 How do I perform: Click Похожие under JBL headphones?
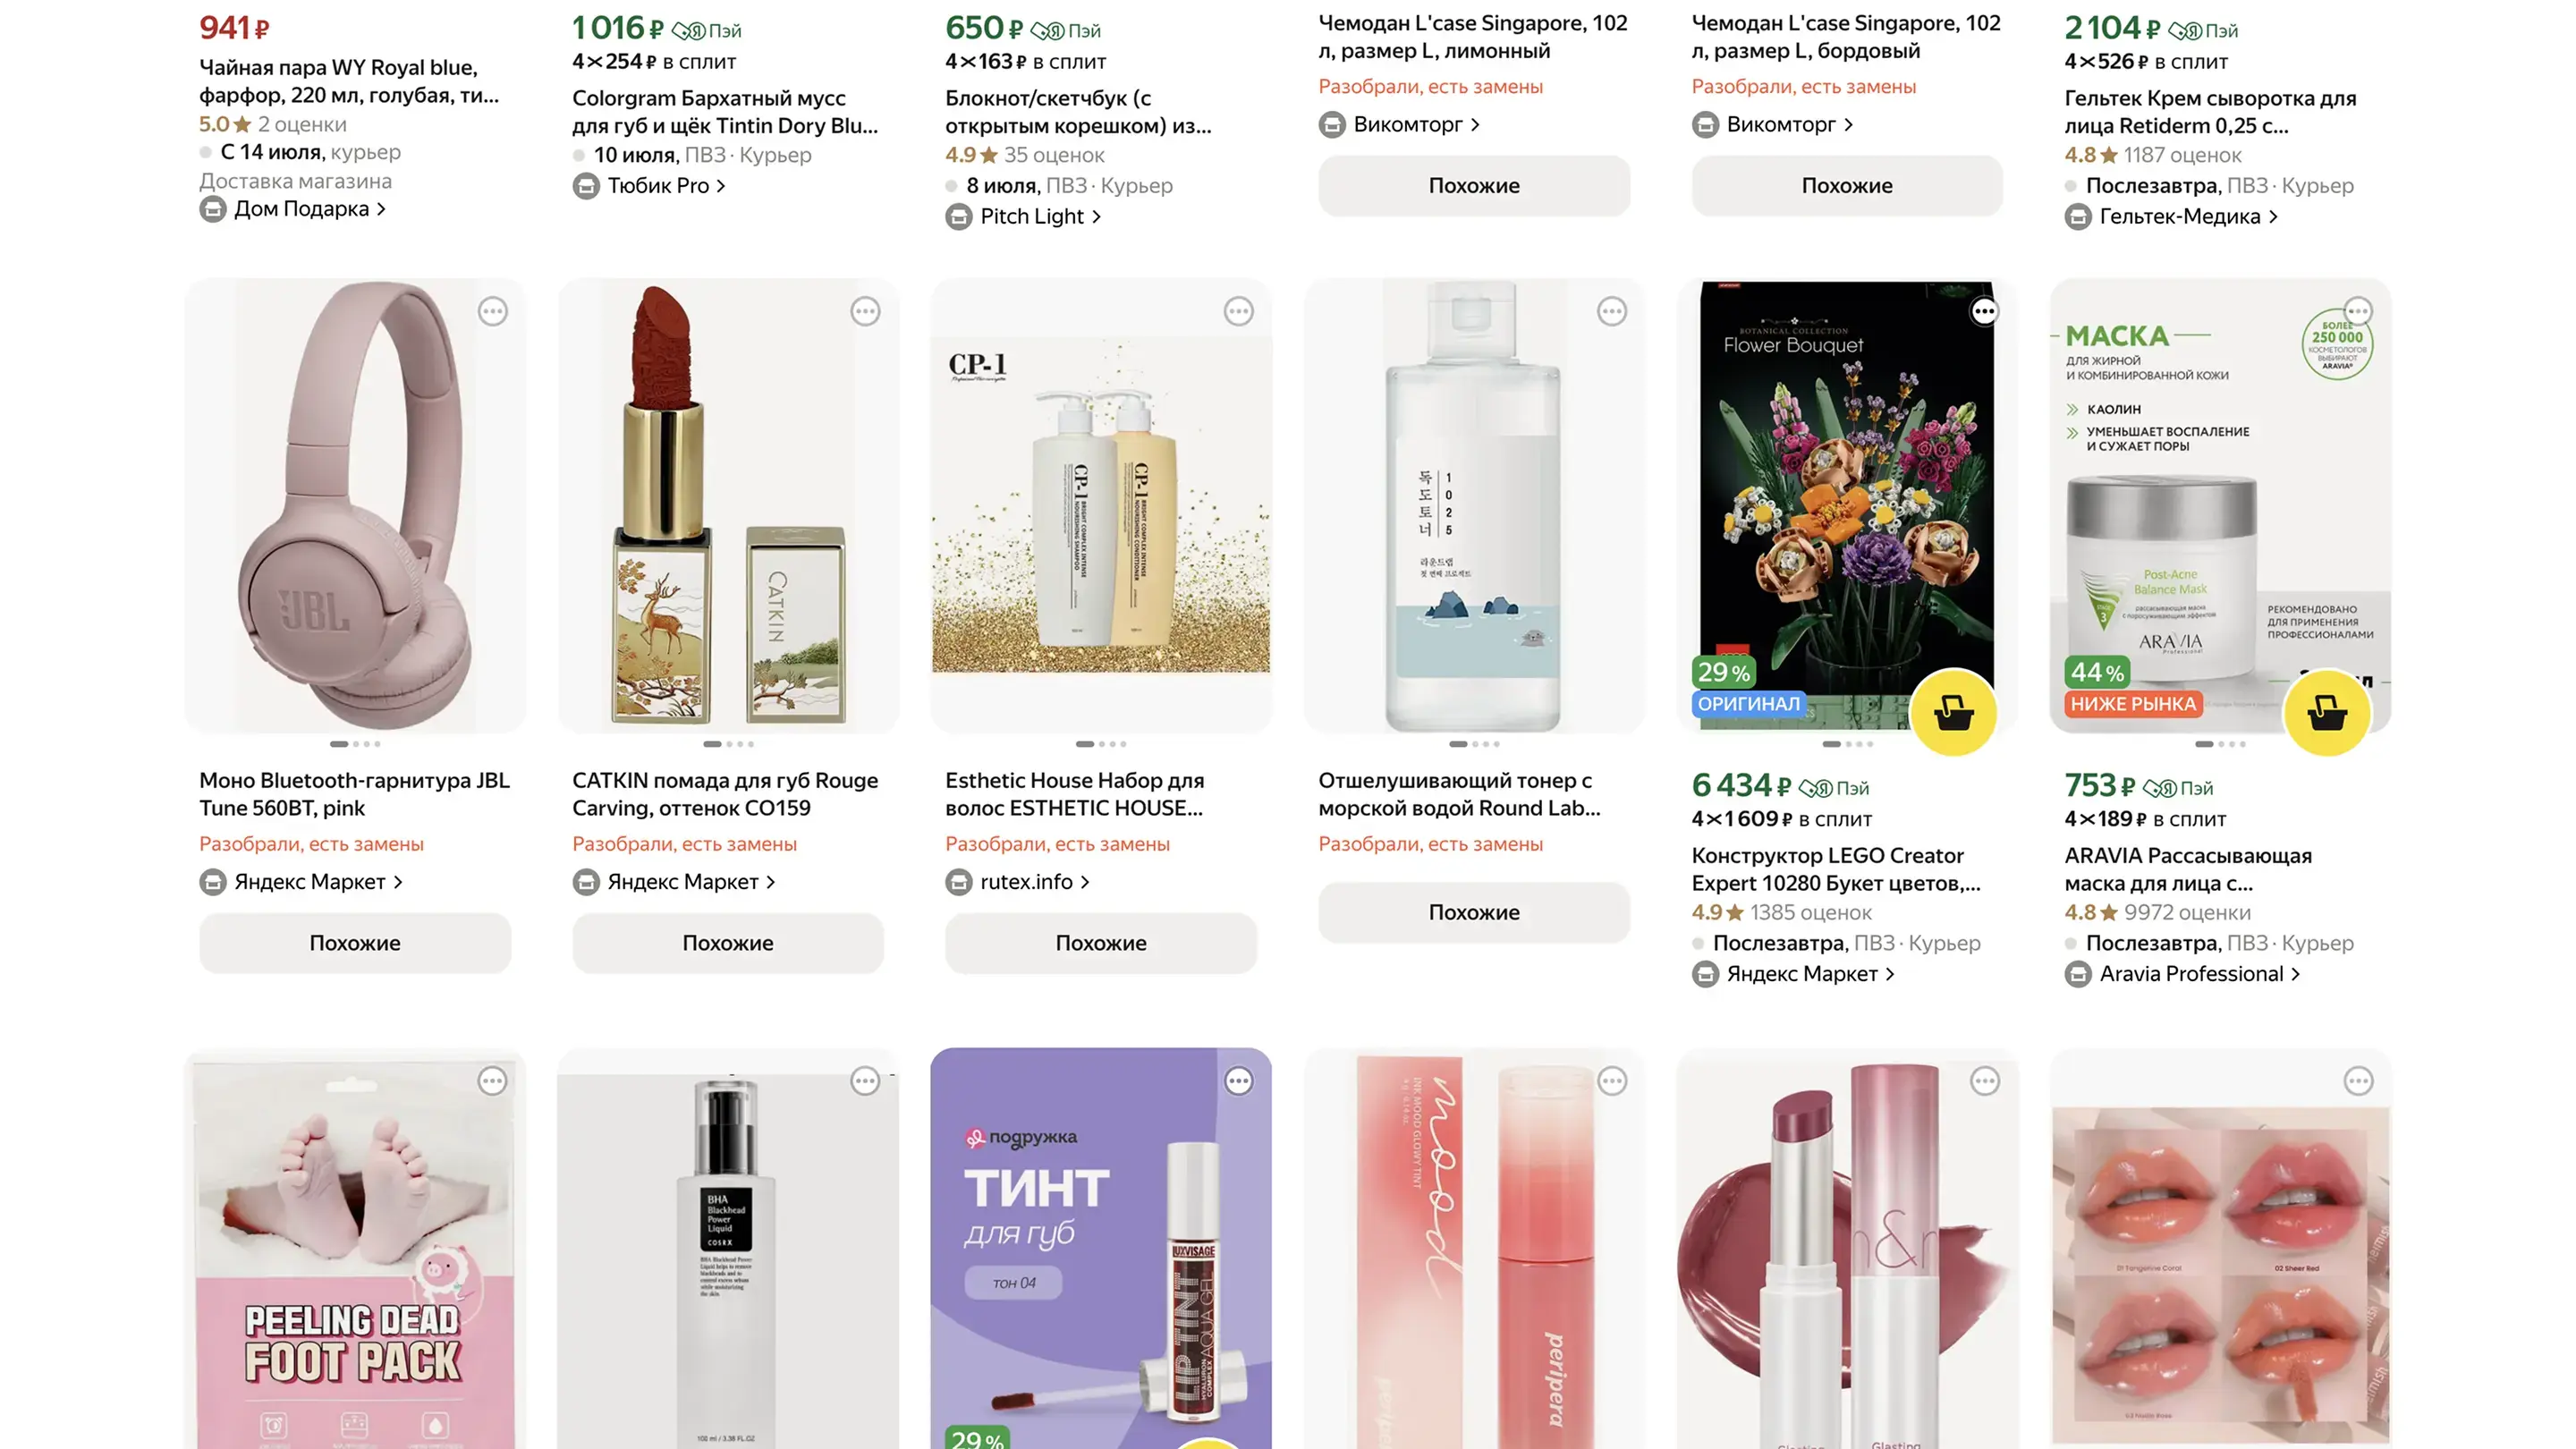(355, 943)
